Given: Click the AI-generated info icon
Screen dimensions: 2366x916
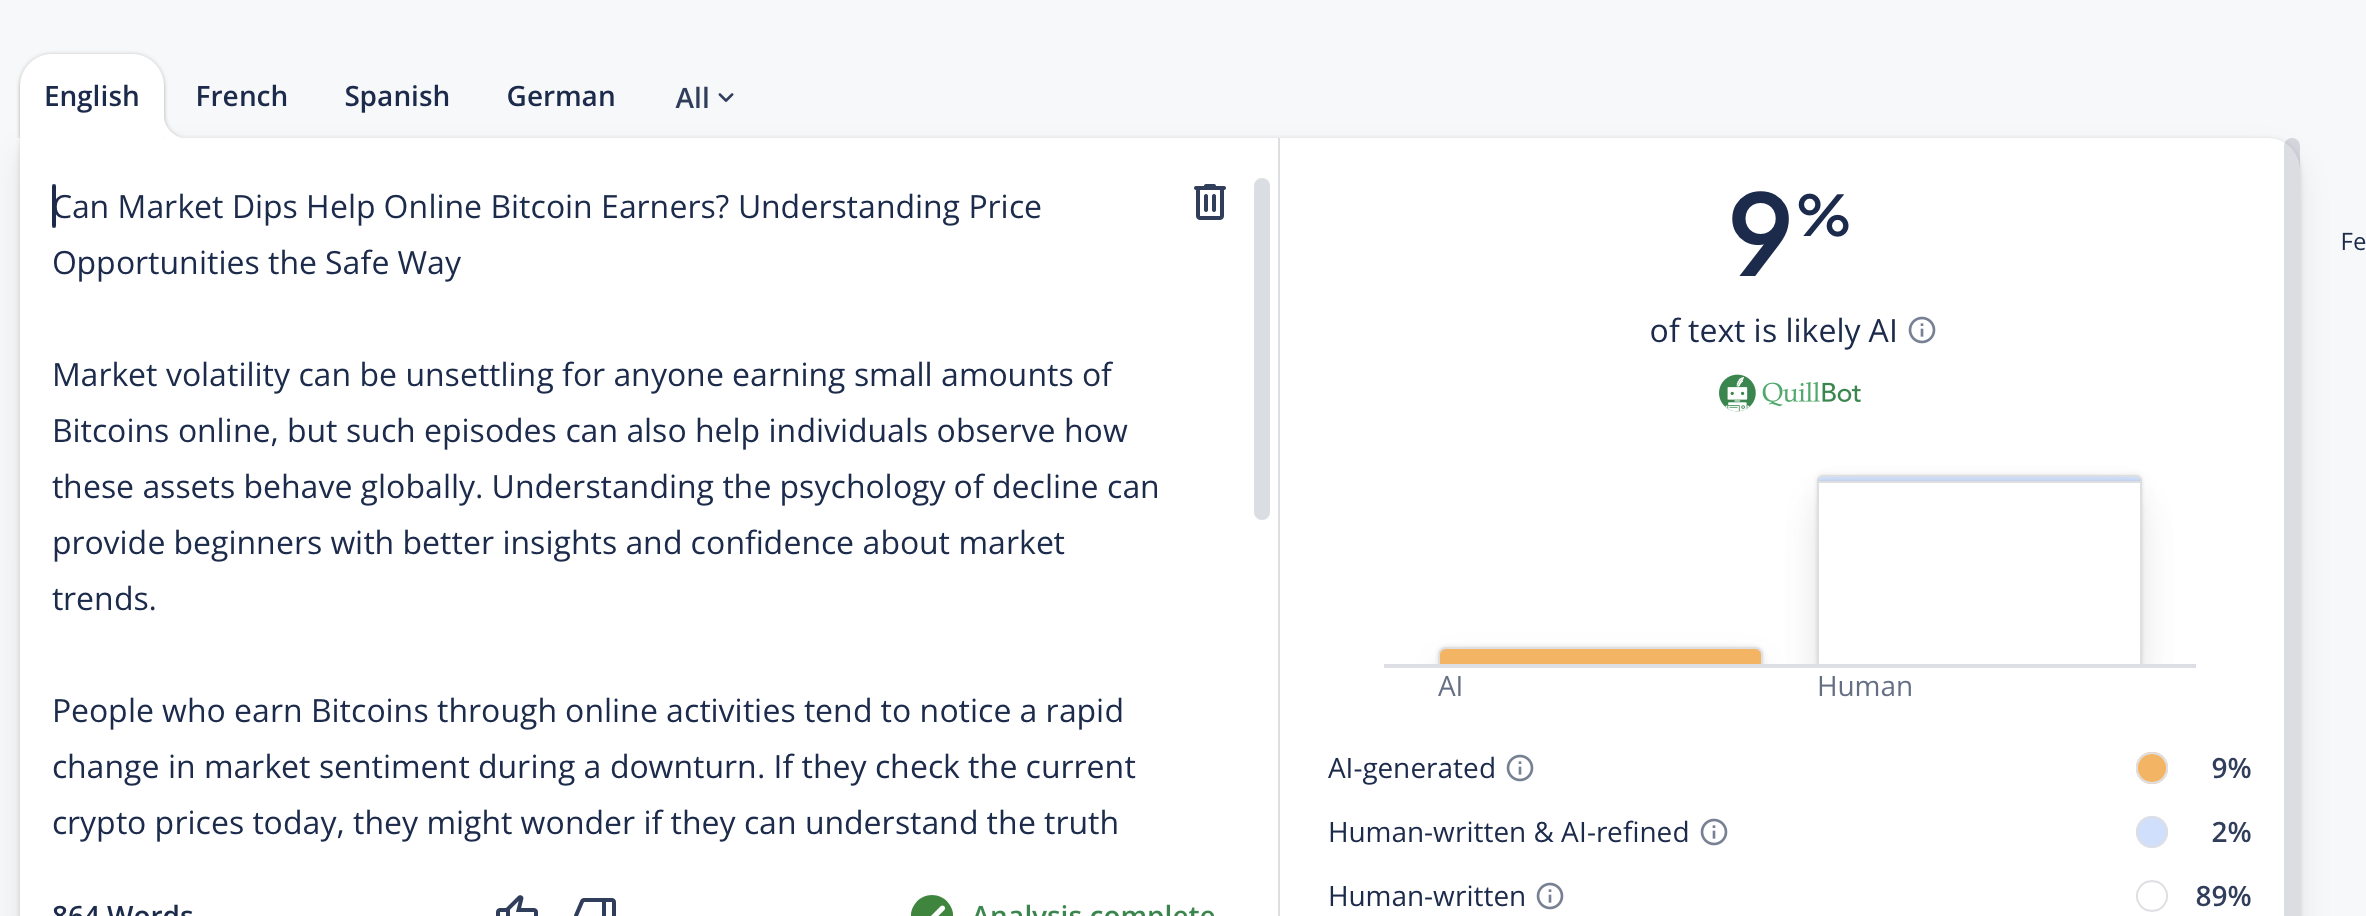Looking at the screenshot, I should click(1520, 768).
